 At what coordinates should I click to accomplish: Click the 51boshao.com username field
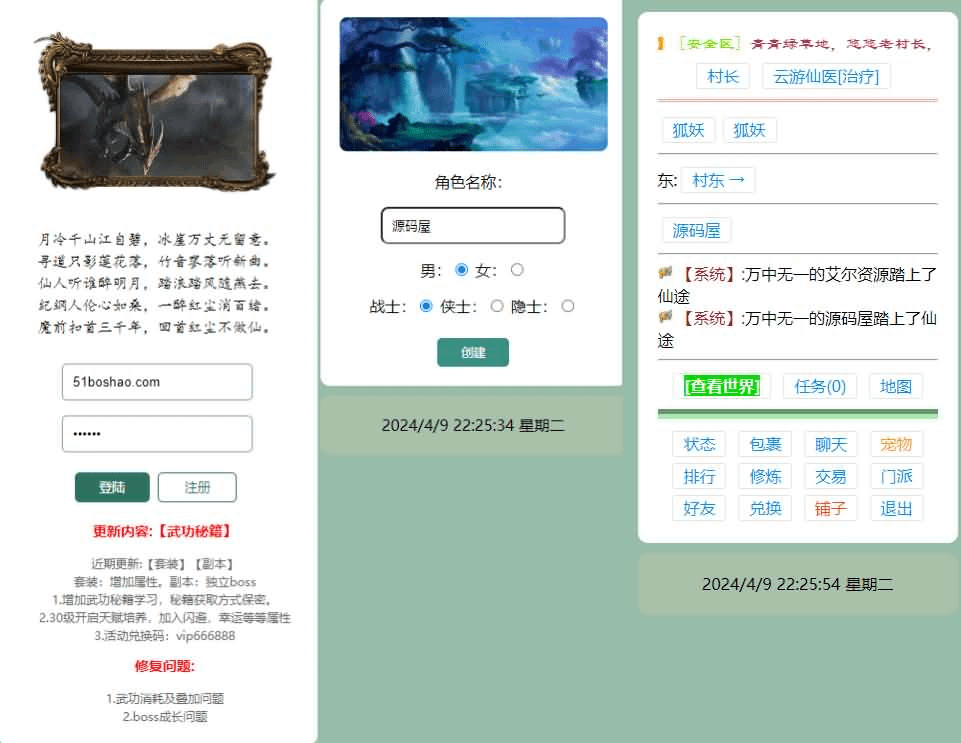click(156, 382)
